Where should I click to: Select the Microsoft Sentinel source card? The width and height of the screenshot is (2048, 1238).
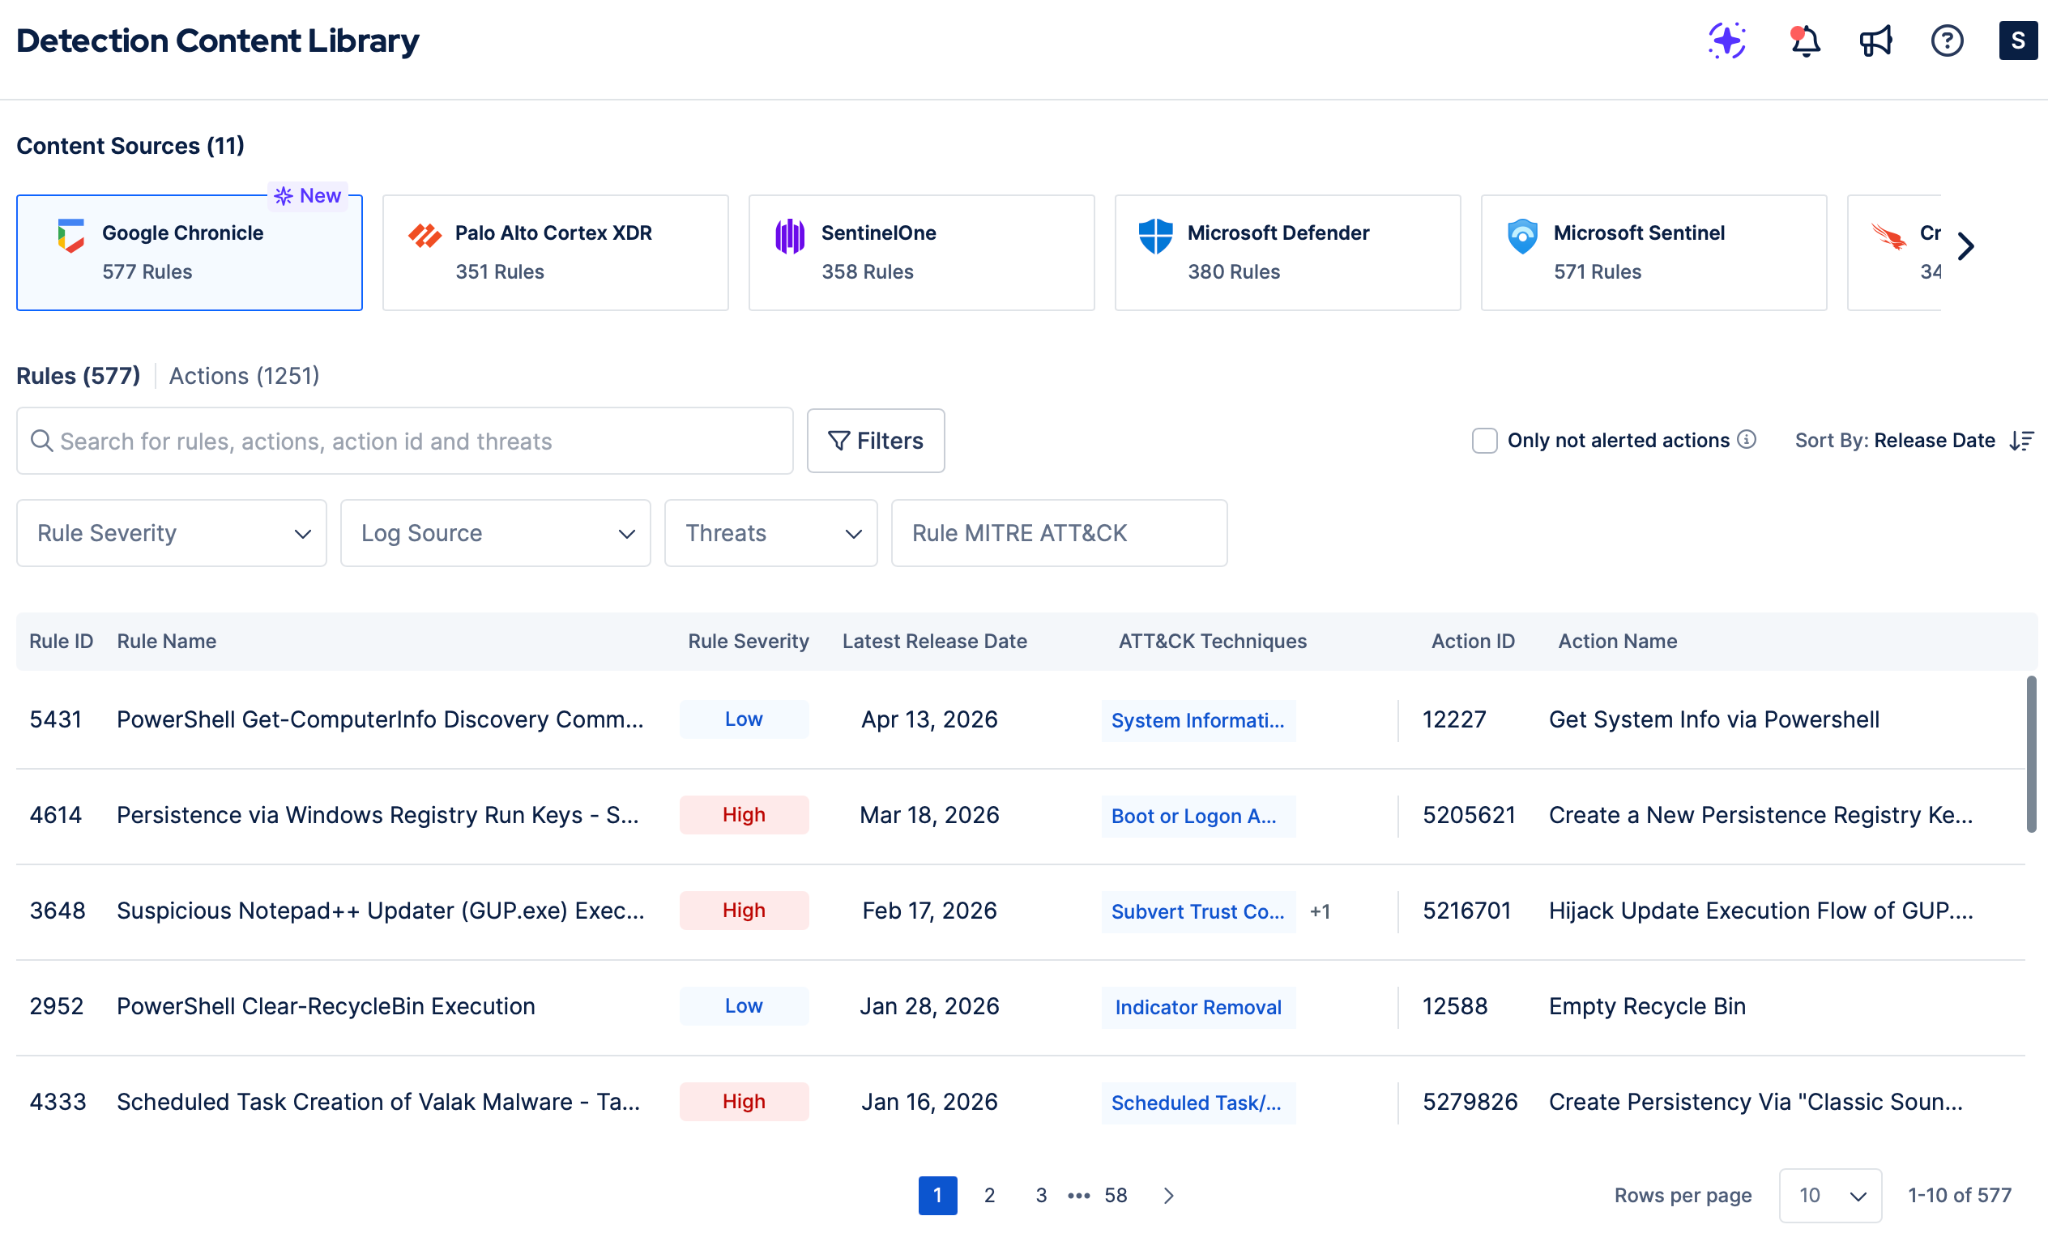tap(1653, 252)
